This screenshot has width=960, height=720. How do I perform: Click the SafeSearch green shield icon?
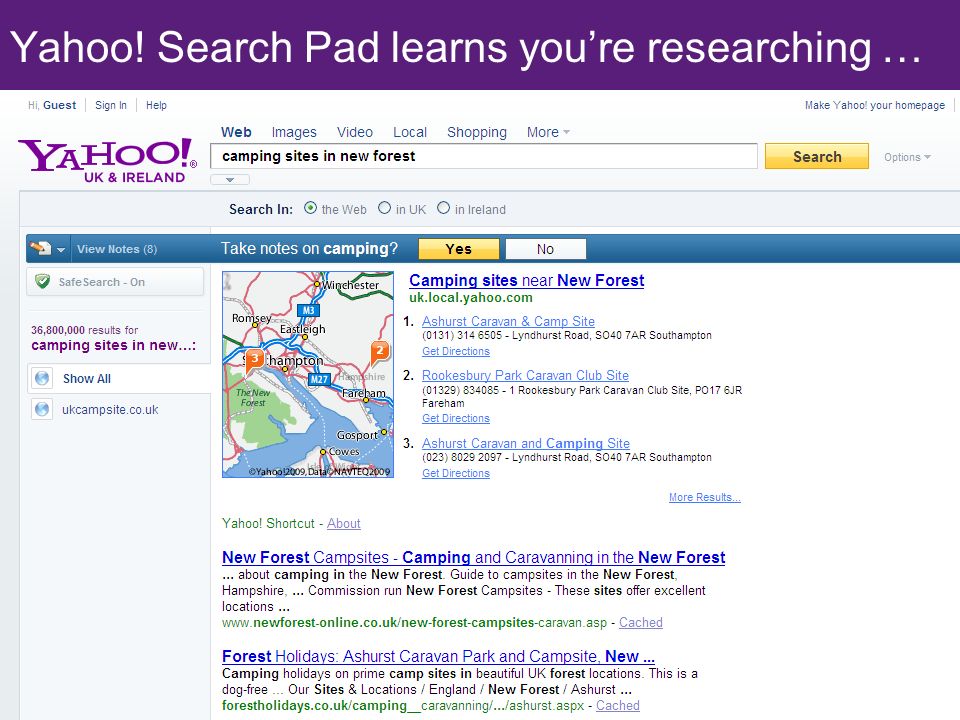(x=42, y=282)
